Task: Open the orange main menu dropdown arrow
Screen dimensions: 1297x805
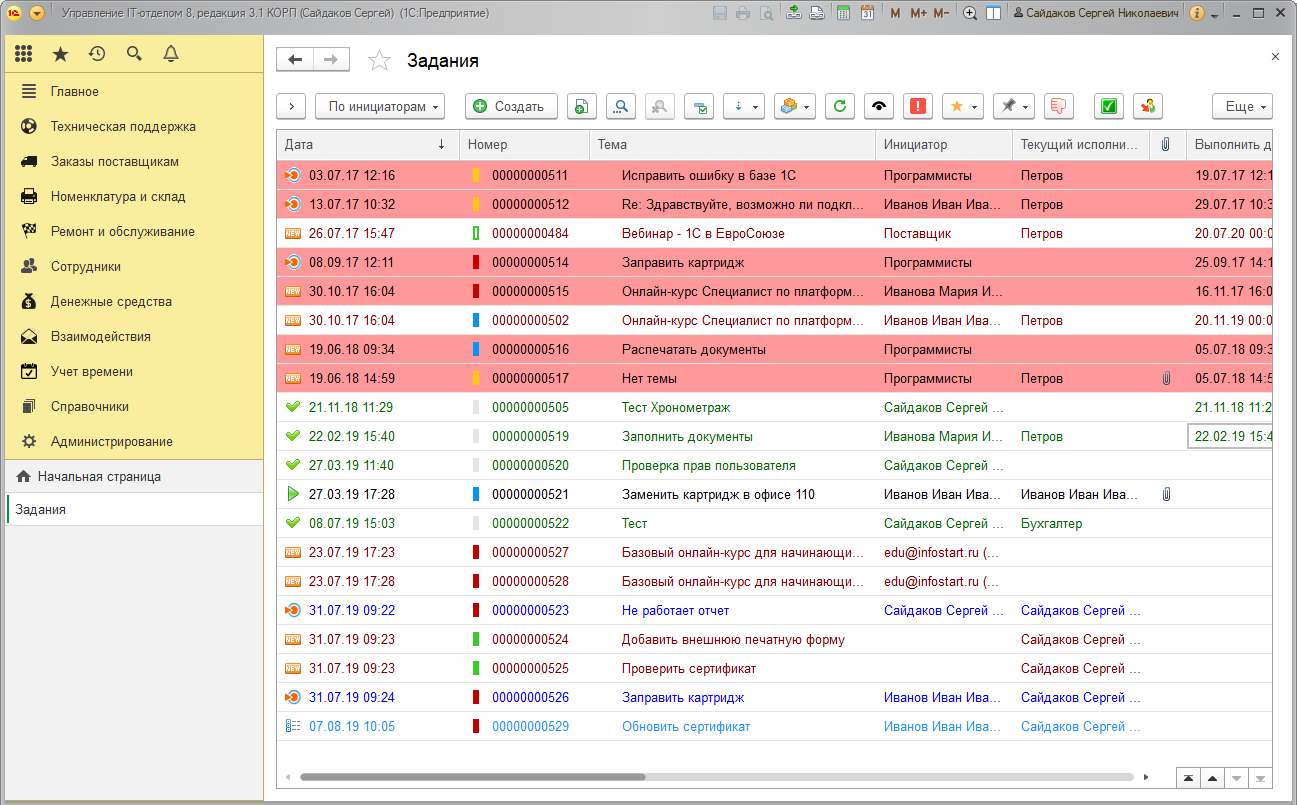Action: click(x=37, y=13)
